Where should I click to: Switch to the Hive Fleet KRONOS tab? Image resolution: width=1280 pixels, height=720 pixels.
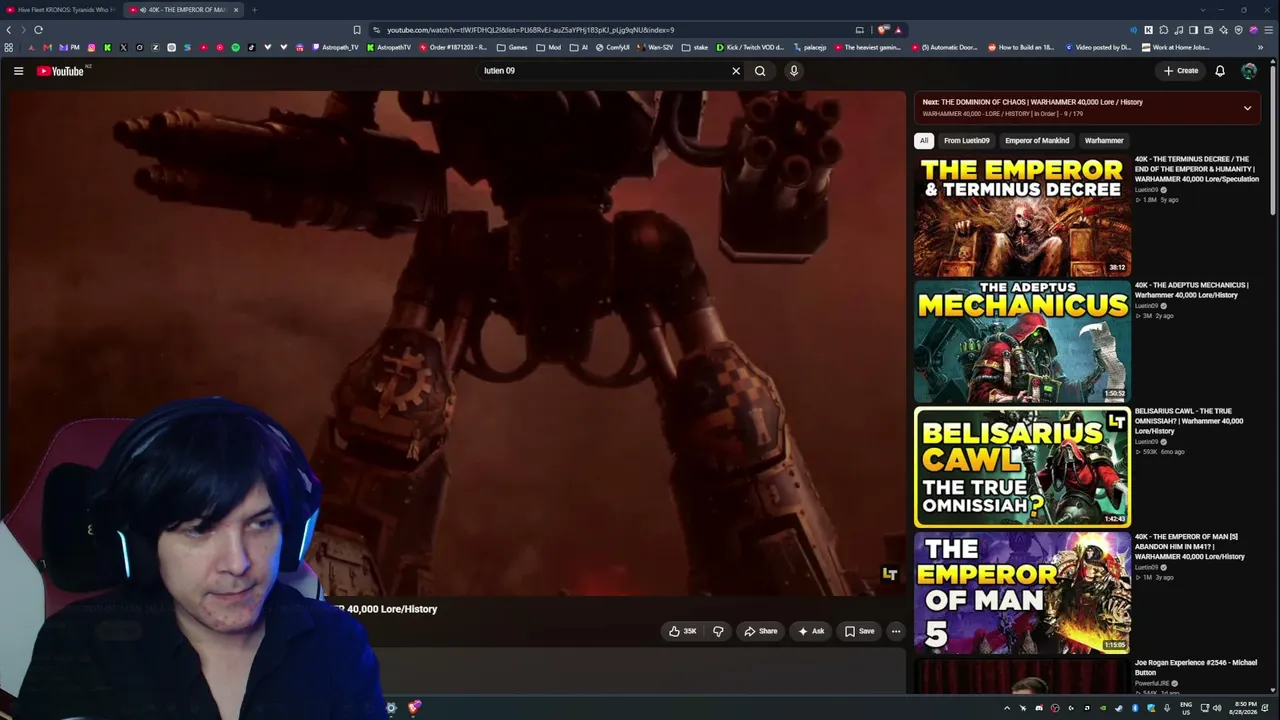(60, 10)
